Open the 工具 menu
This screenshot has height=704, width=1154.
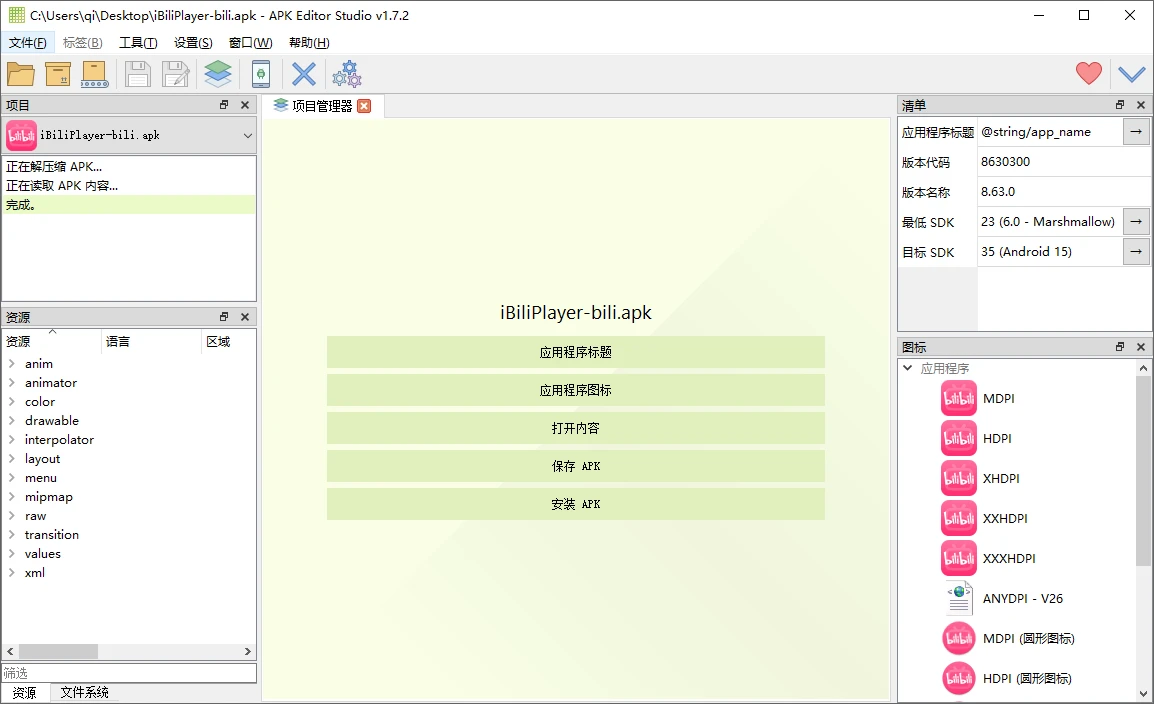[138, 43]
